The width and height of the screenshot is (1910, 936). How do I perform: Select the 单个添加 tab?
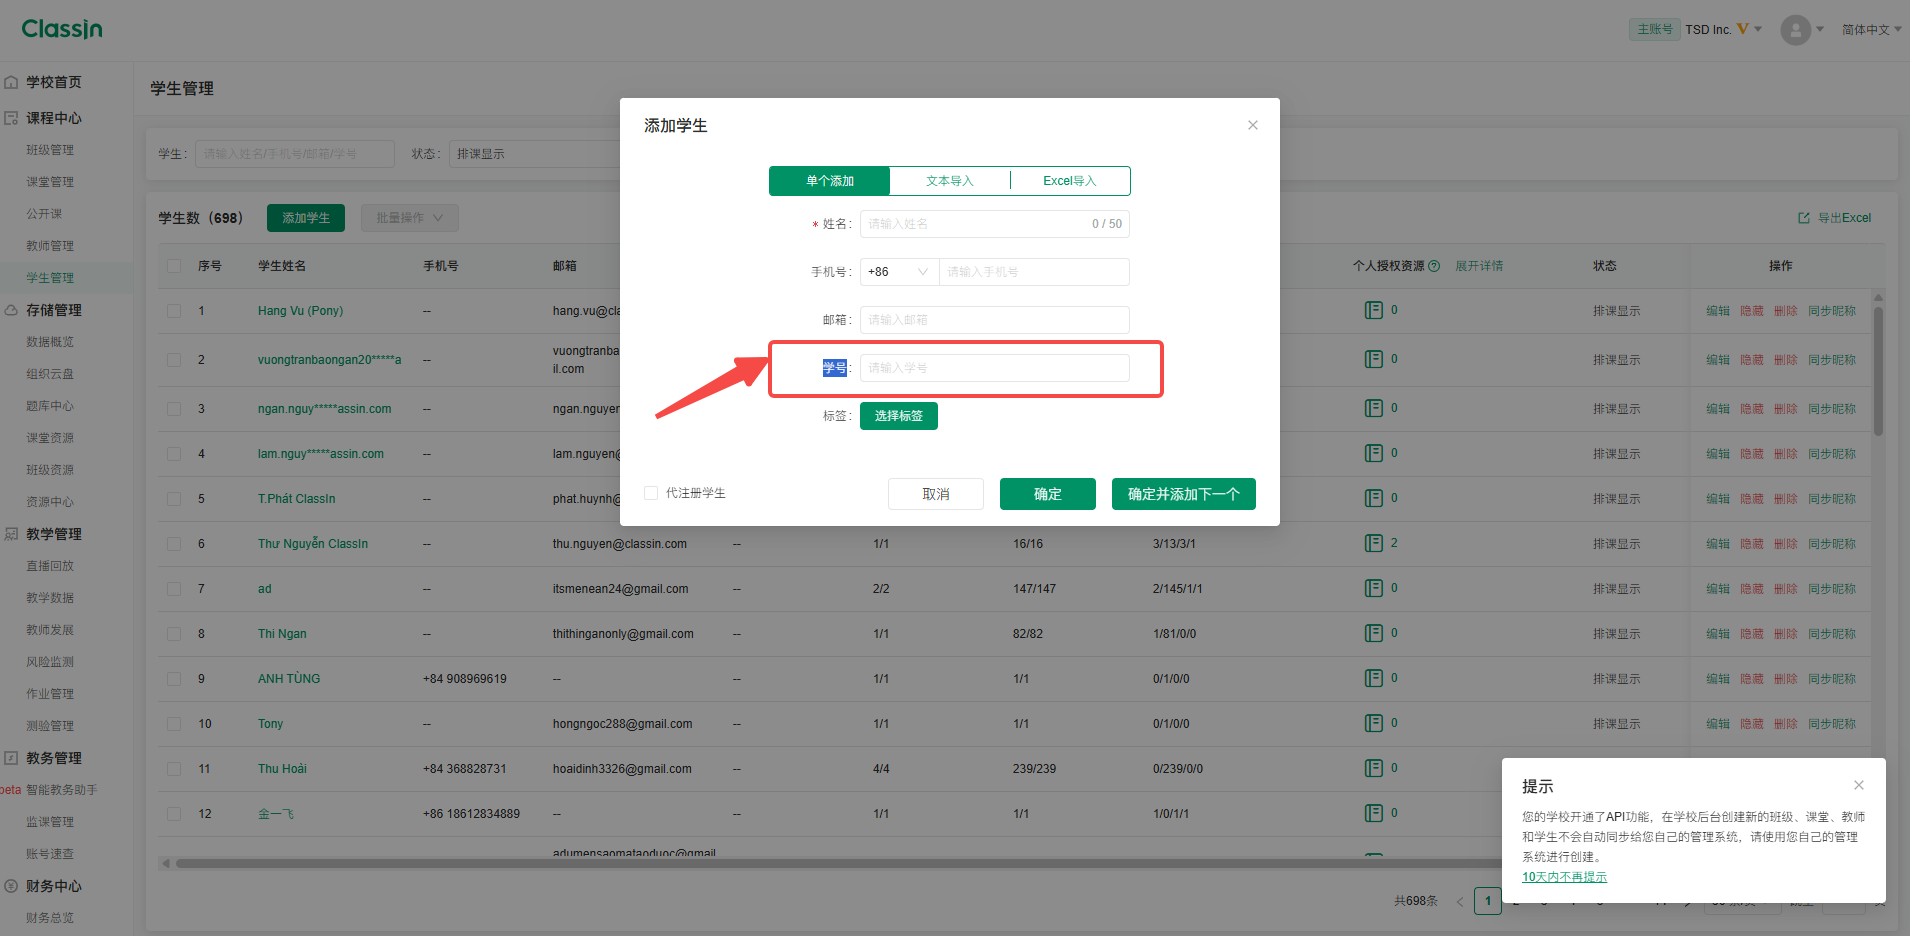coord(830,181)
